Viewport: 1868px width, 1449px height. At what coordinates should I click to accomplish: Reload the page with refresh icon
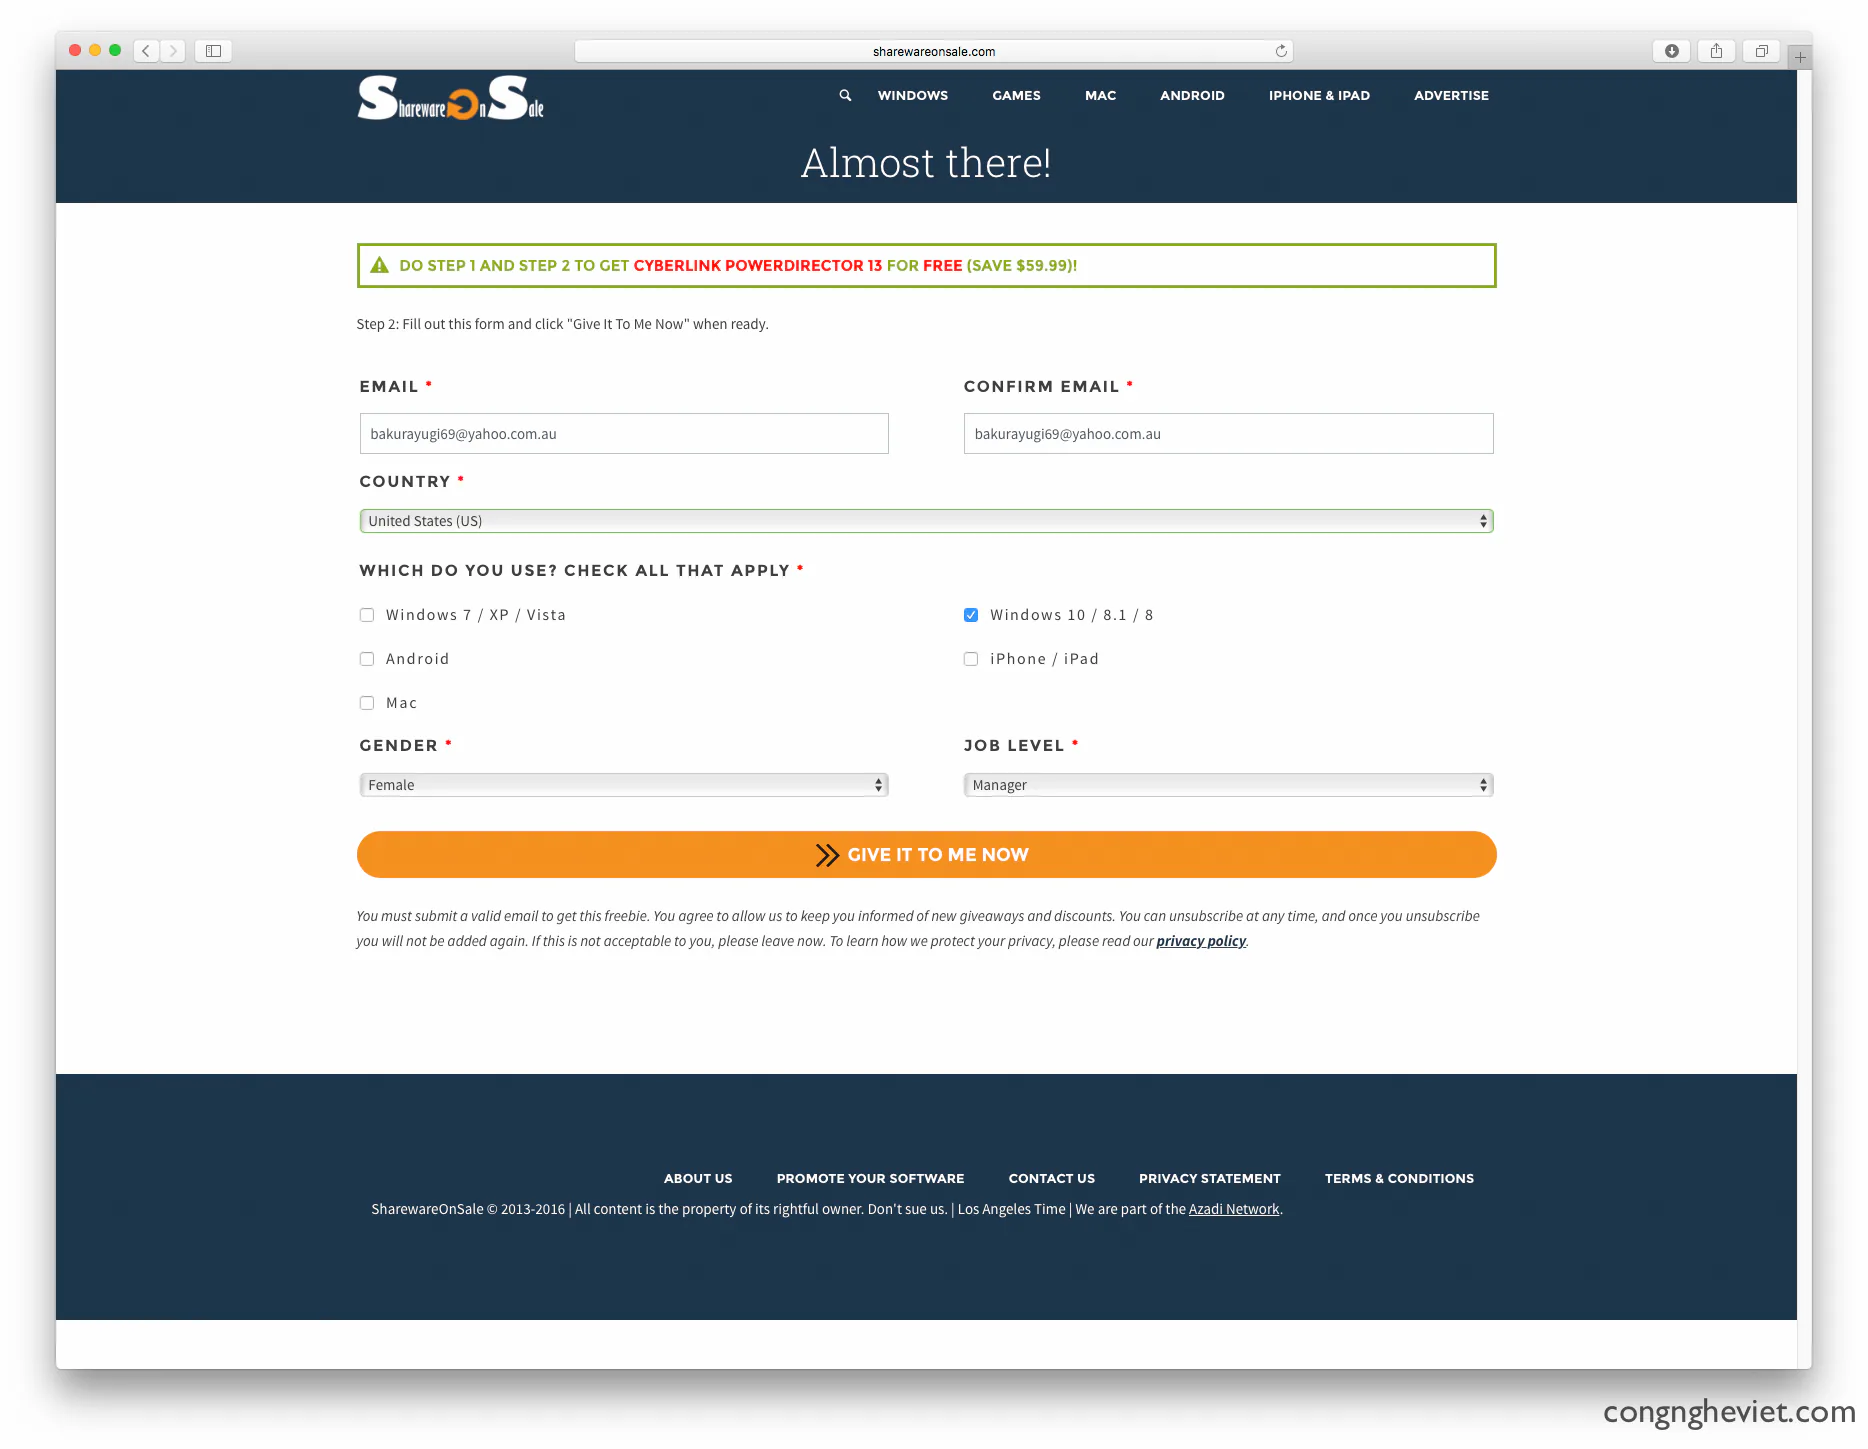point(1281,51)
